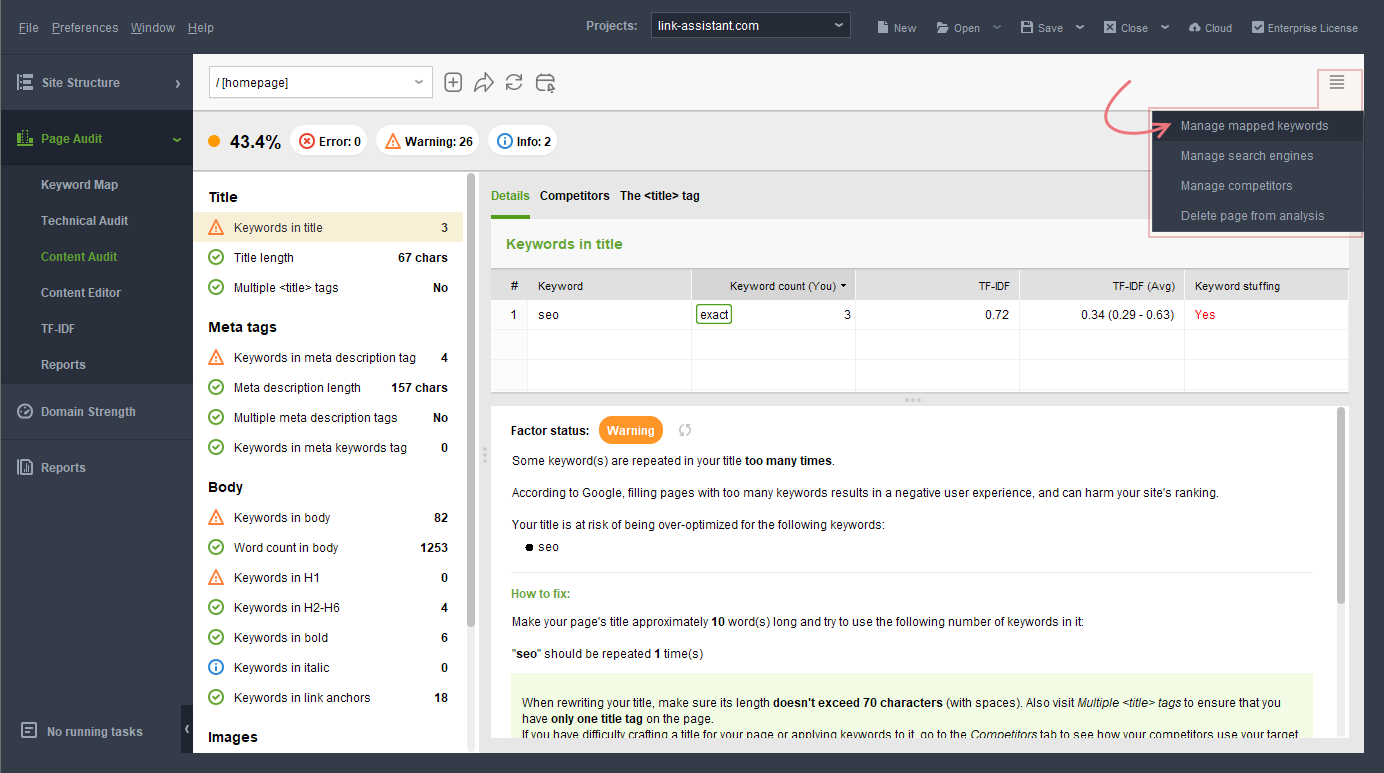Click the Reports icon in main sidebar
The image size is (1384, 773).
[25, 467]
